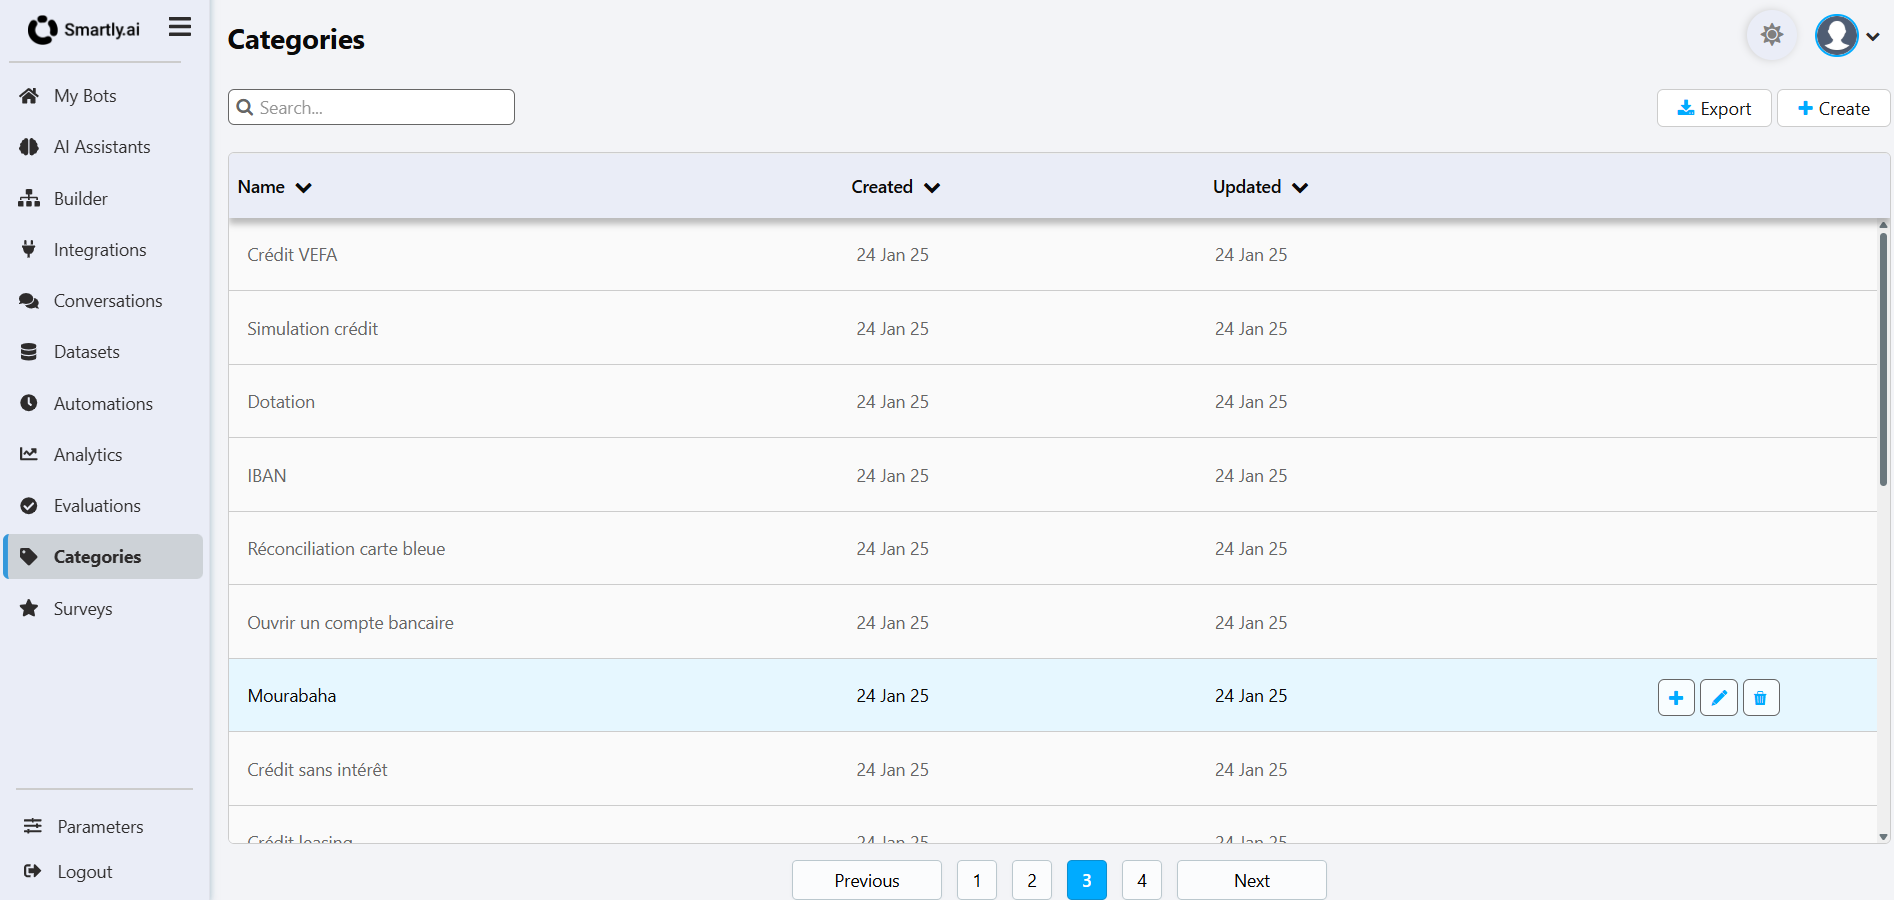The width and height of the screenshot is (1894, 900).
Task: Click the Logout exit icon
Action: pyautogui.click(x=33, y=871)
